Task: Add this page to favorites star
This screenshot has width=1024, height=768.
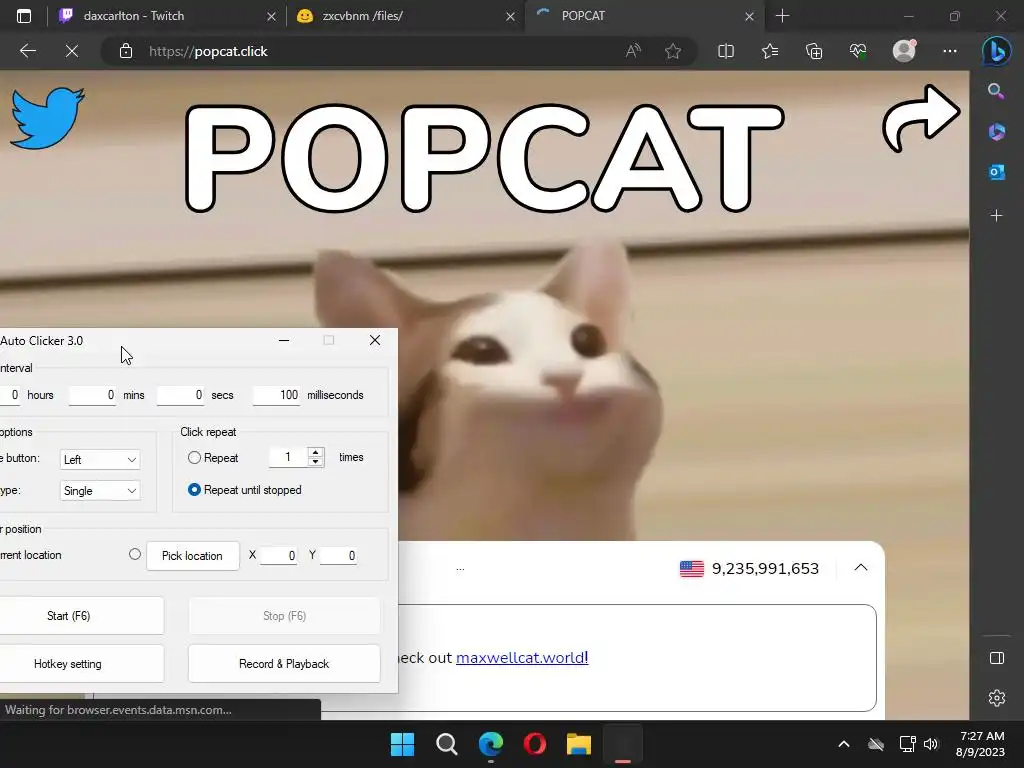Action: pyautogui.click(x=673, y=51)
